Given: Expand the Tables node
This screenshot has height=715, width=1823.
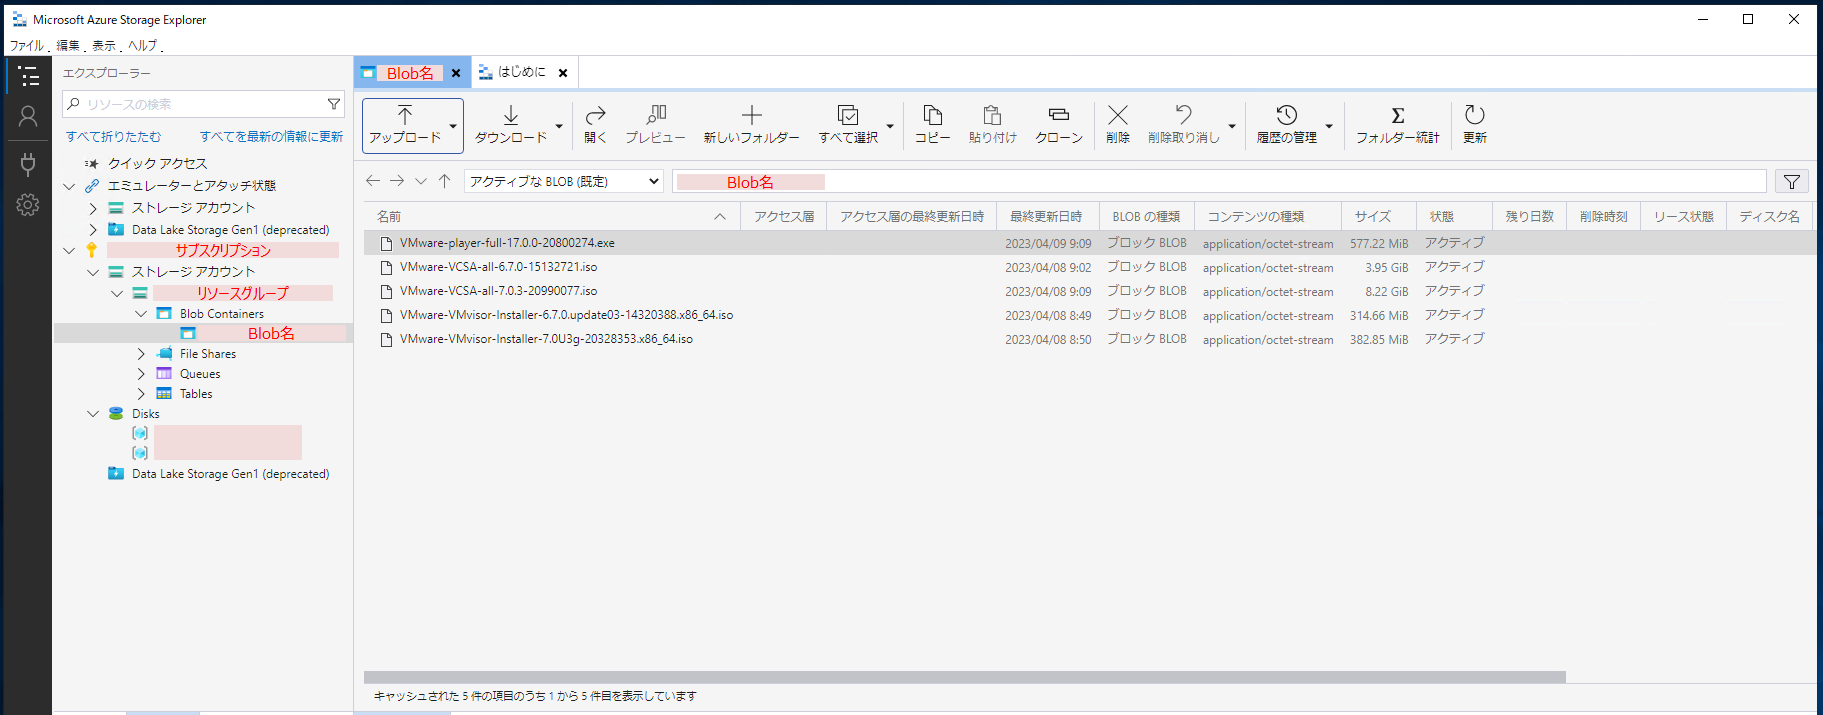Looking at the screenshot, I should click(141, 394).
